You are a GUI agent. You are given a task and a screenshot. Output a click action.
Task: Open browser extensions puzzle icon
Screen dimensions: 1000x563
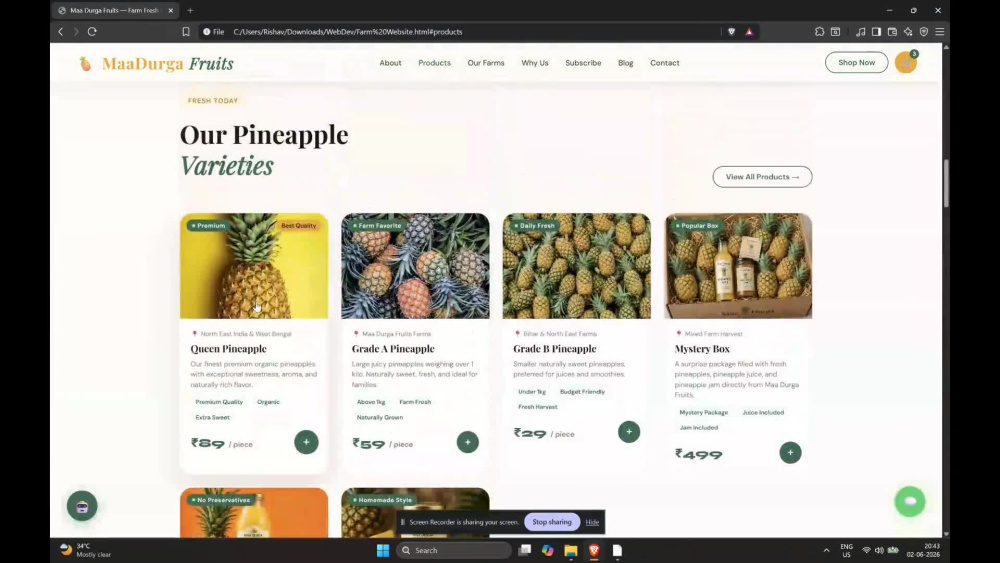[820, 31]
